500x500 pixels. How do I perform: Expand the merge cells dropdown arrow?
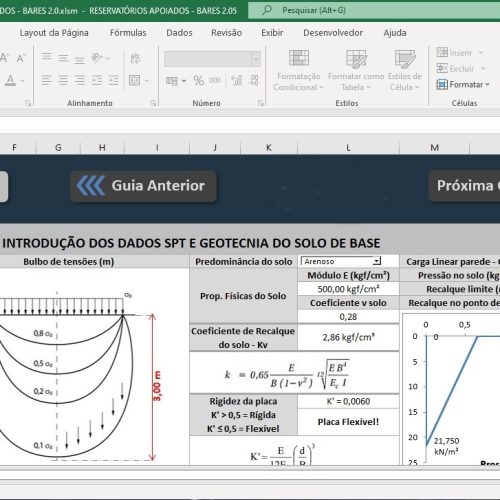coord(147,81)
